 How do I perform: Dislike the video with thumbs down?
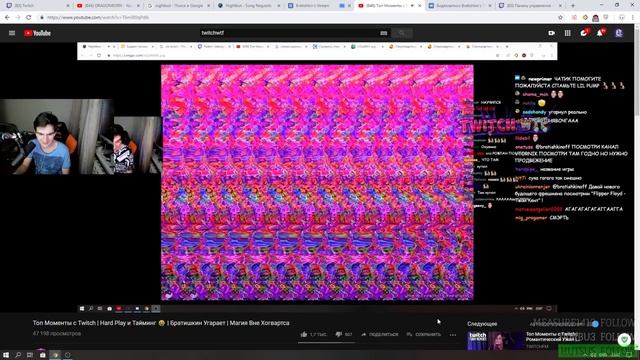coord(343,334)
